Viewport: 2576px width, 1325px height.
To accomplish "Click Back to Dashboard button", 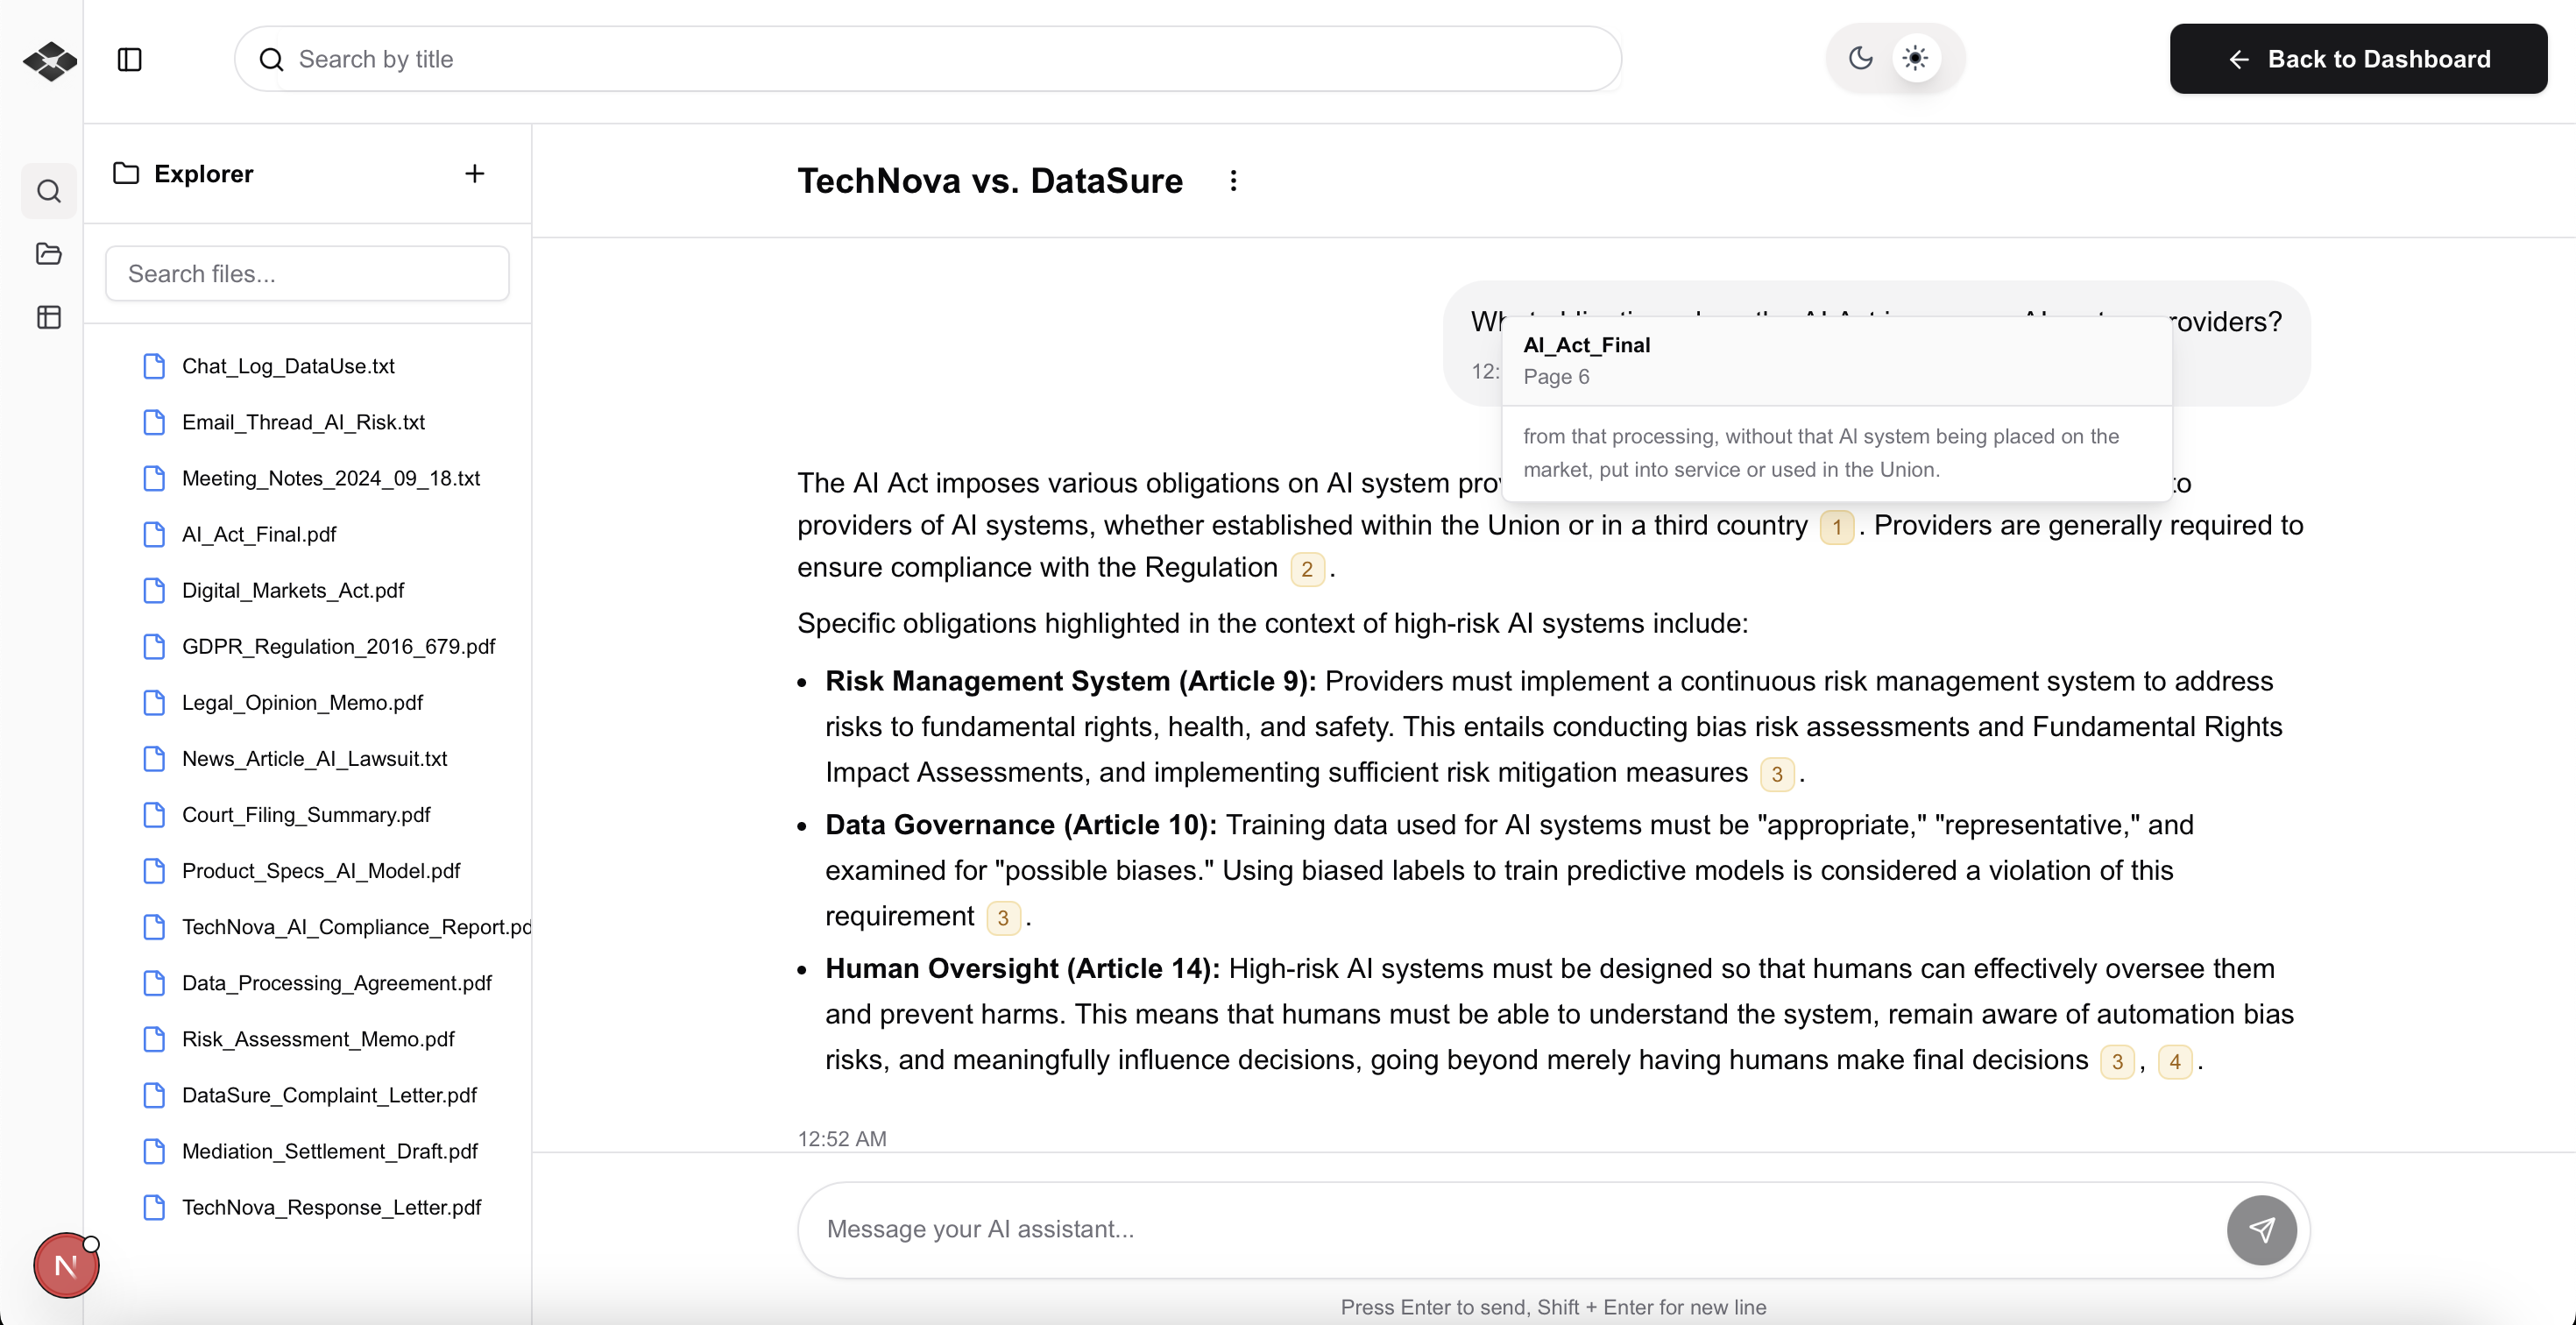I will pyautogui.click(x=2357, y=59).
